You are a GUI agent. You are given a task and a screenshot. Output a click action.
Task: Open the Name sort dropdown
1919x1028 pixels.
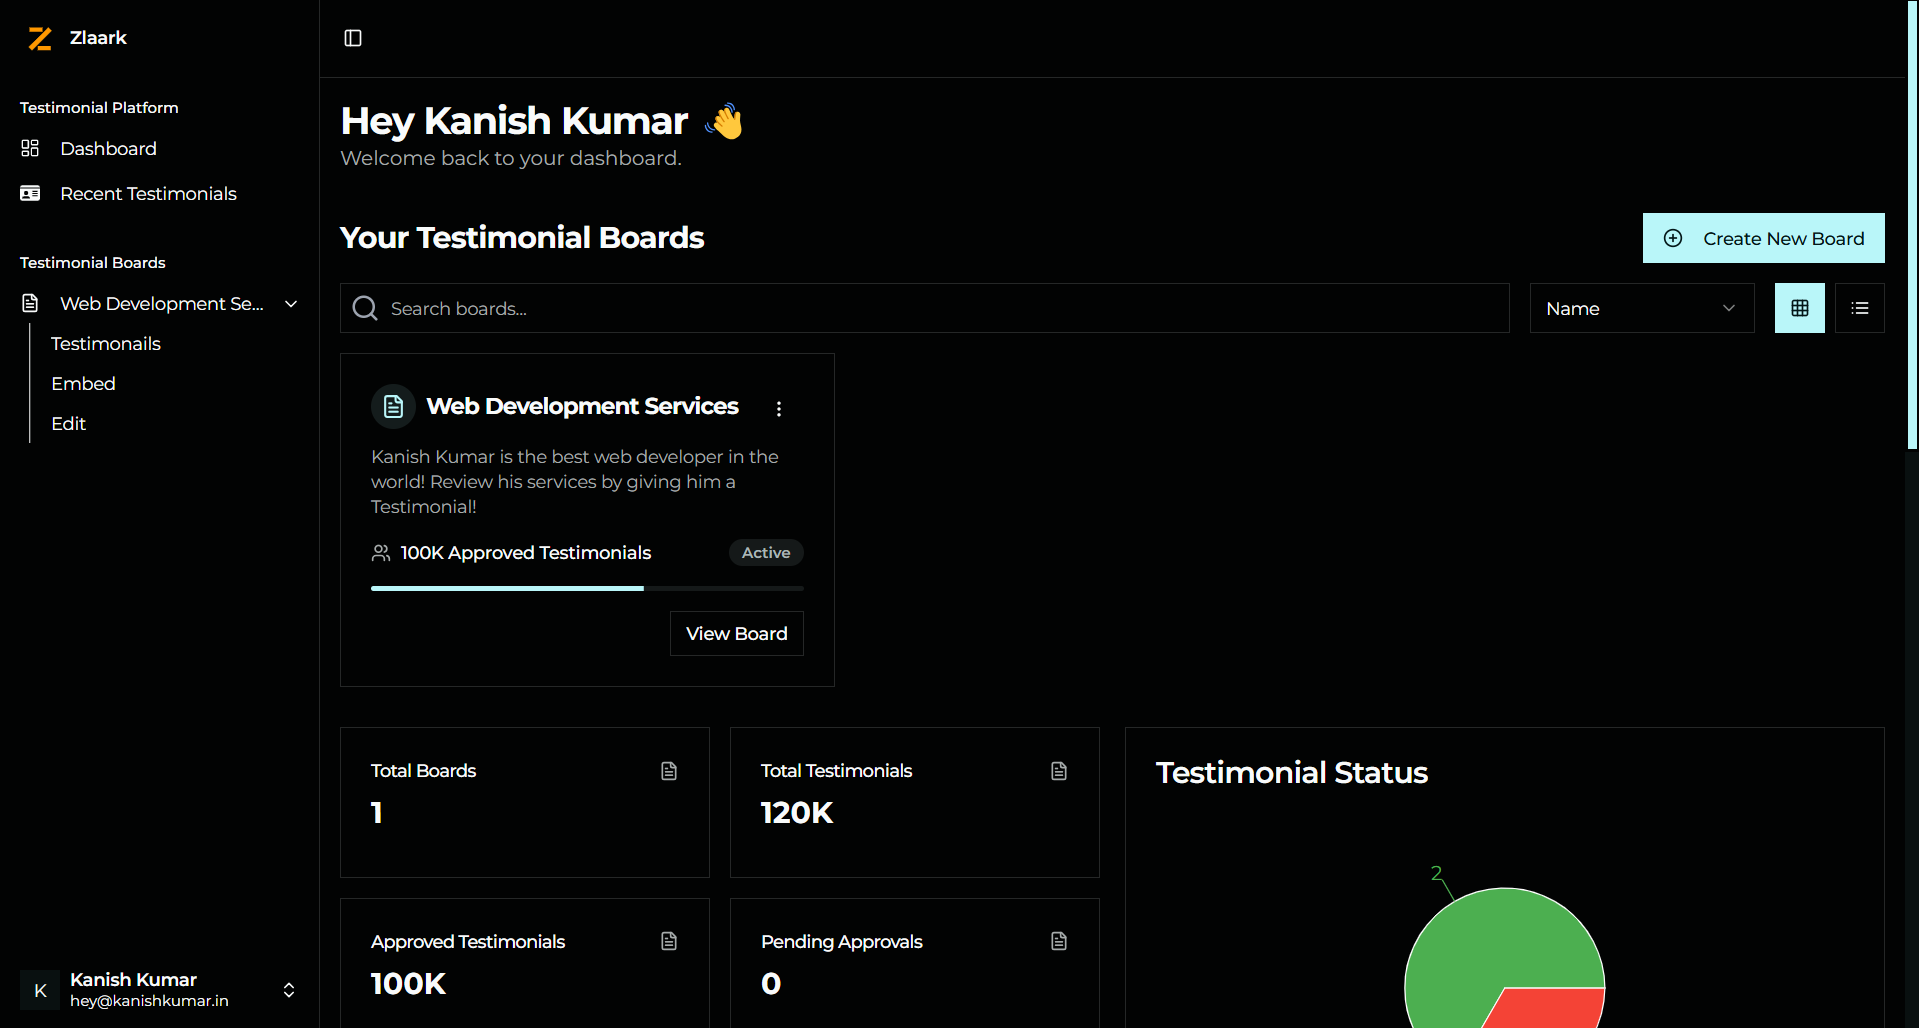pyautogui.click(x=1641, y=308)
